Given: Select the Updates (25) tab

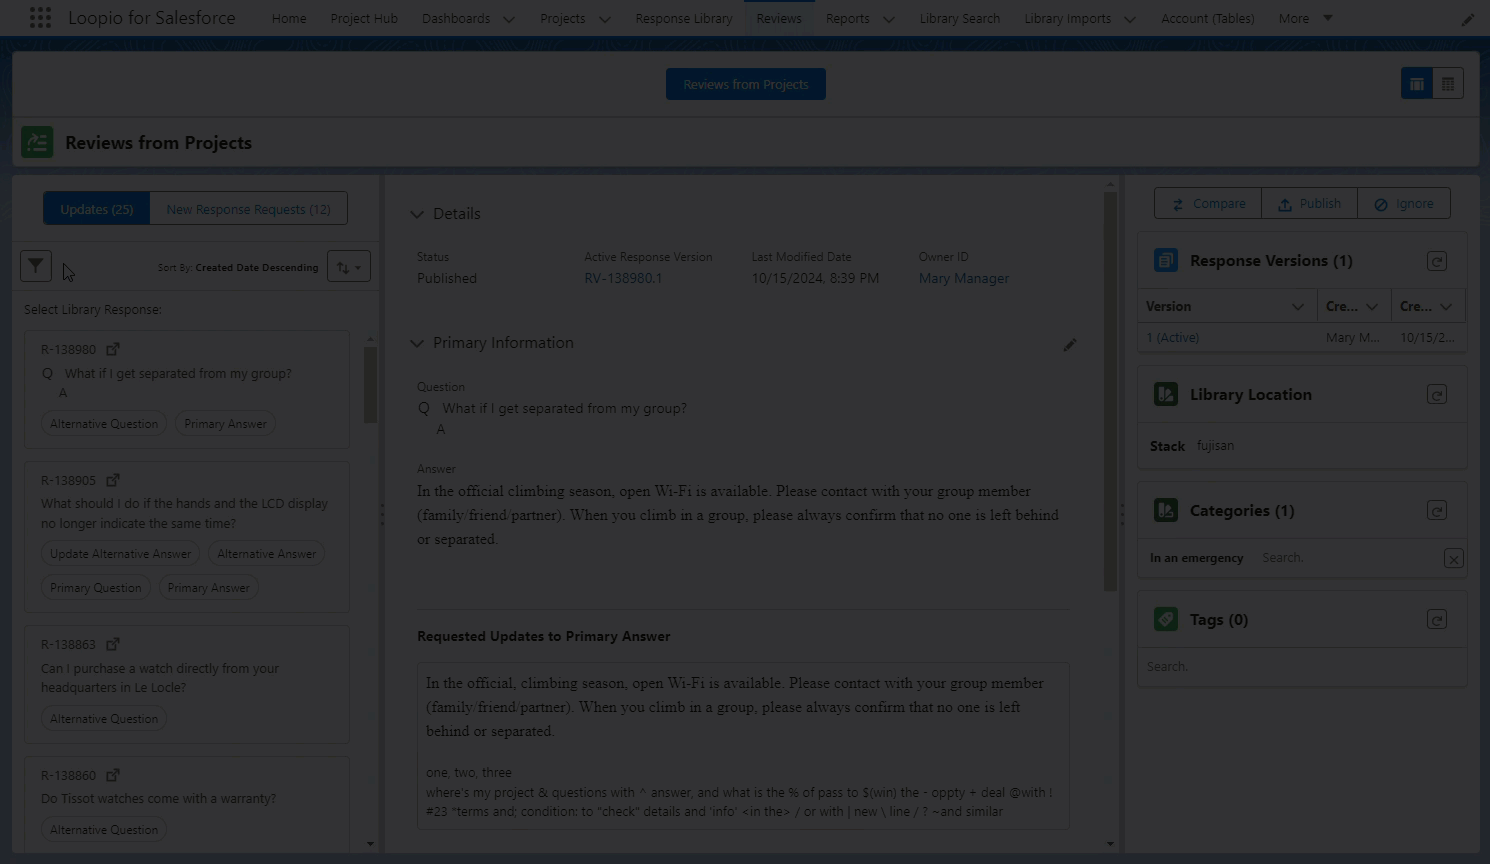Looking at the screenshot, I should click(x=96, y=209).
